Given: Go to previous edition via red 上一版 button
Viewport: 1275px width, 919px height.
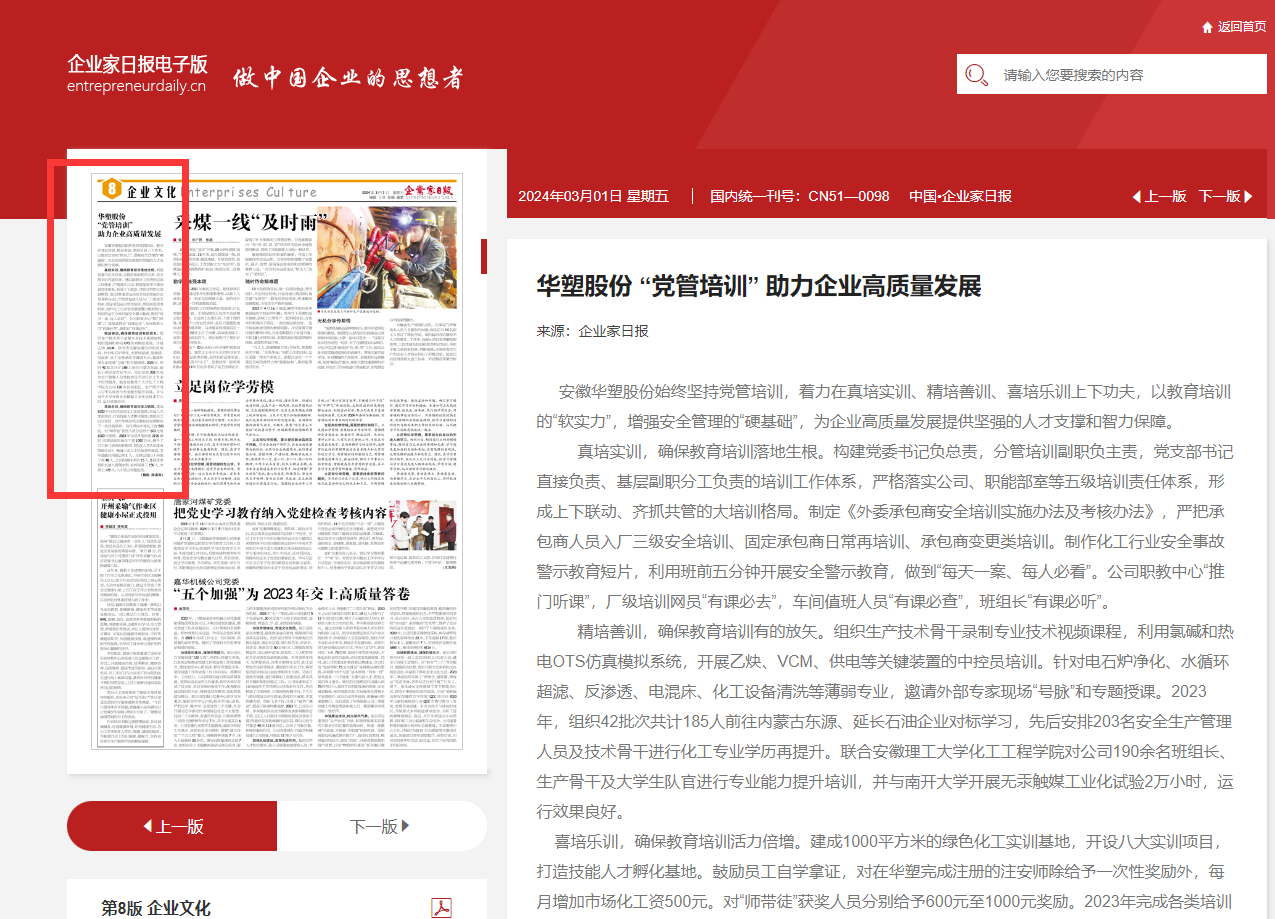Looking at the screenshot, I should click(172, 826).
